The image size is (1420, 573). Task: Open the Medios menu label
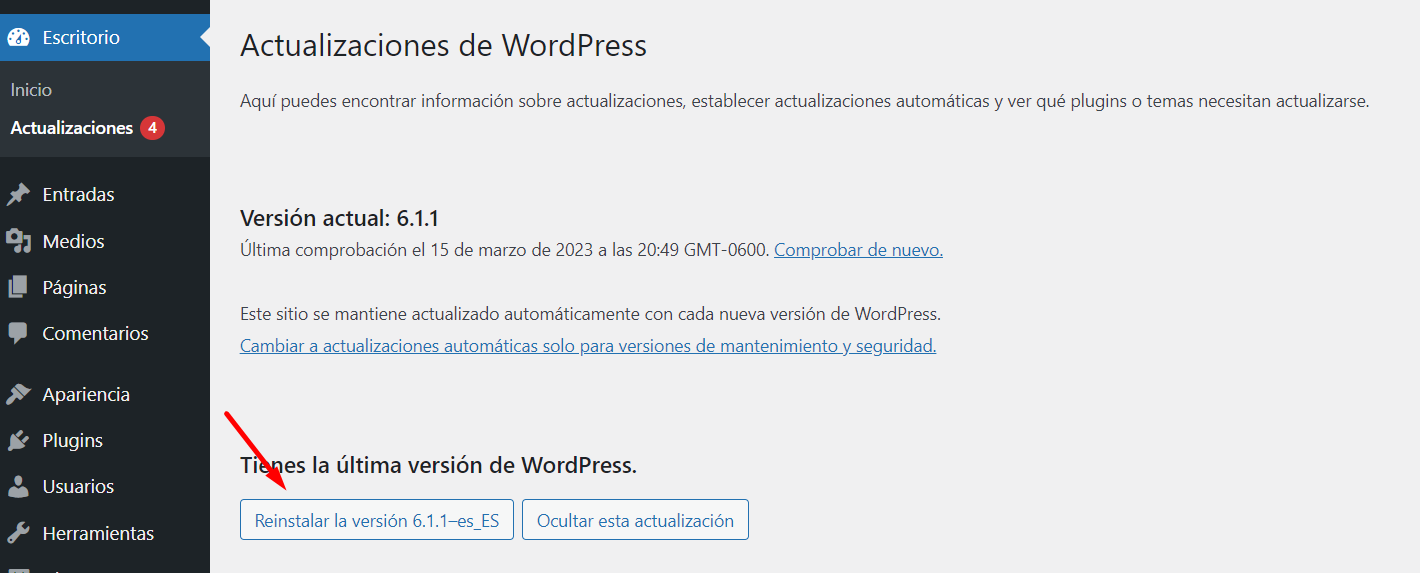[x=73, y=241]
